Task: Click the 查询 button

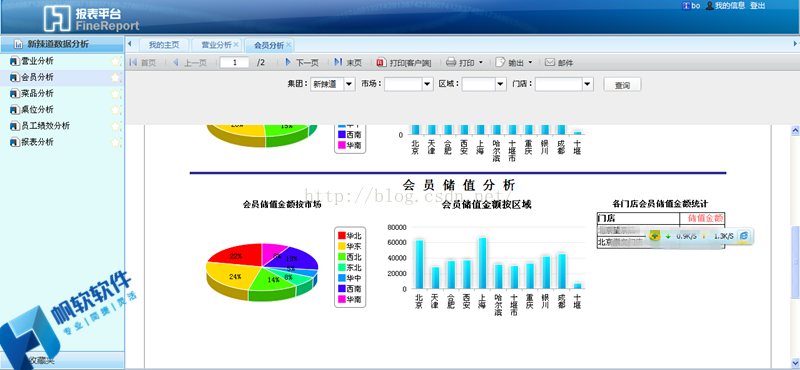Action: coord(622,85)
